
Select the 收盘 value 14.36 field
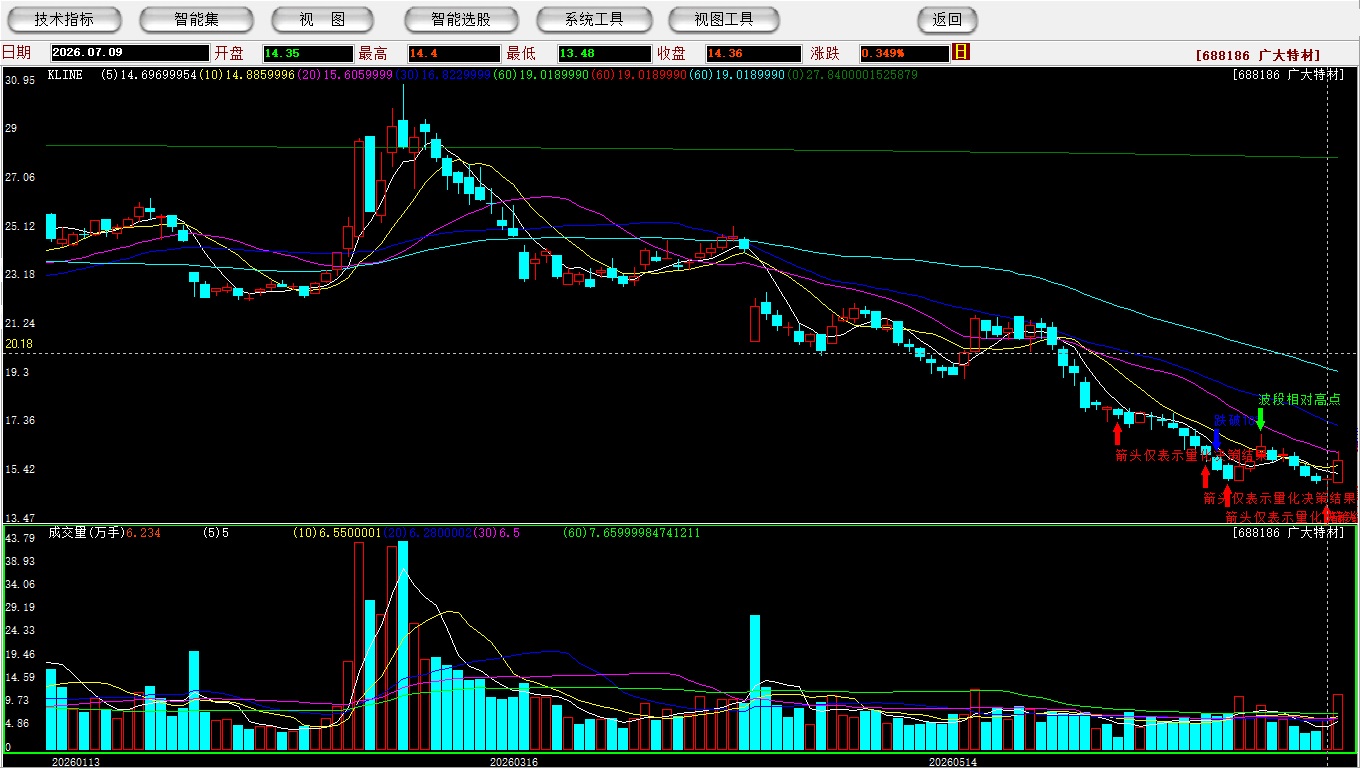click(753, 53)
